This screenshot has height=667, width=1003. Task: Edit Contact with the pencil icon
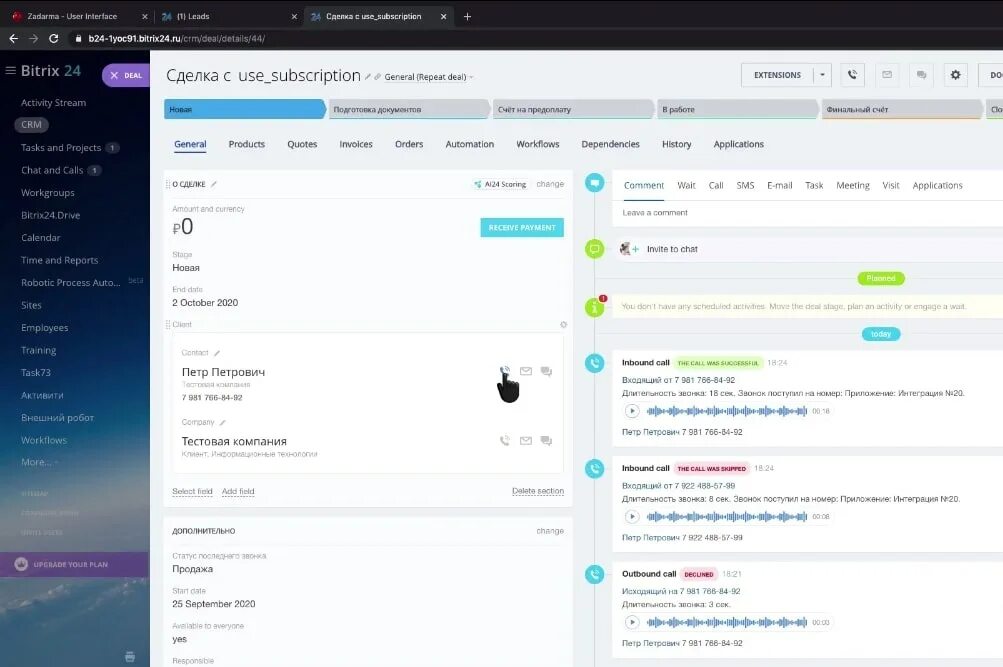click(x=217, y=353)
